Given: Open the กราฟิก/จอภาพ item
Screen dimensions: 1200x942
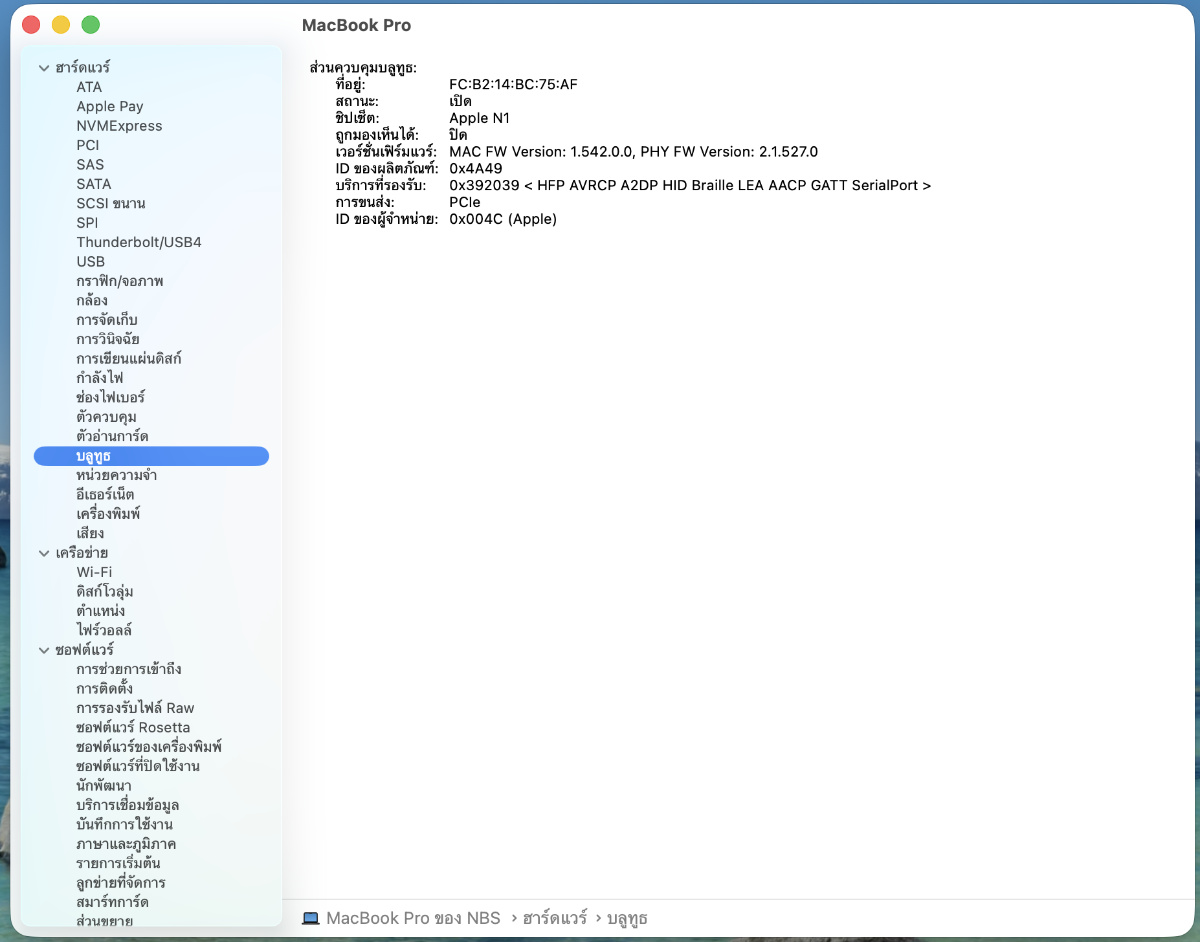Looking at the screenshot, I should [120, 281].
